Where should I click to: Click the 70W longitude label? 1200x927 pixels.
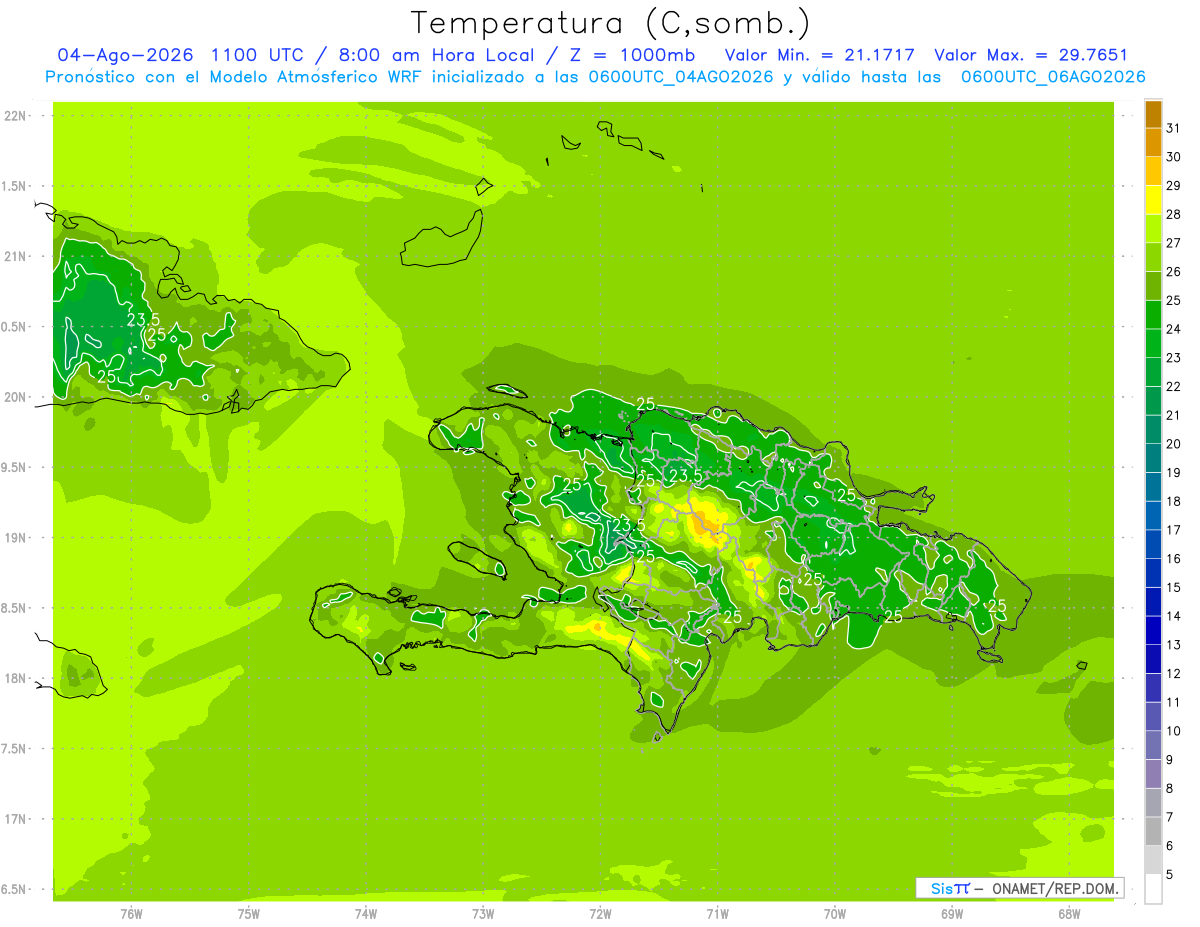tap(835, 914)
